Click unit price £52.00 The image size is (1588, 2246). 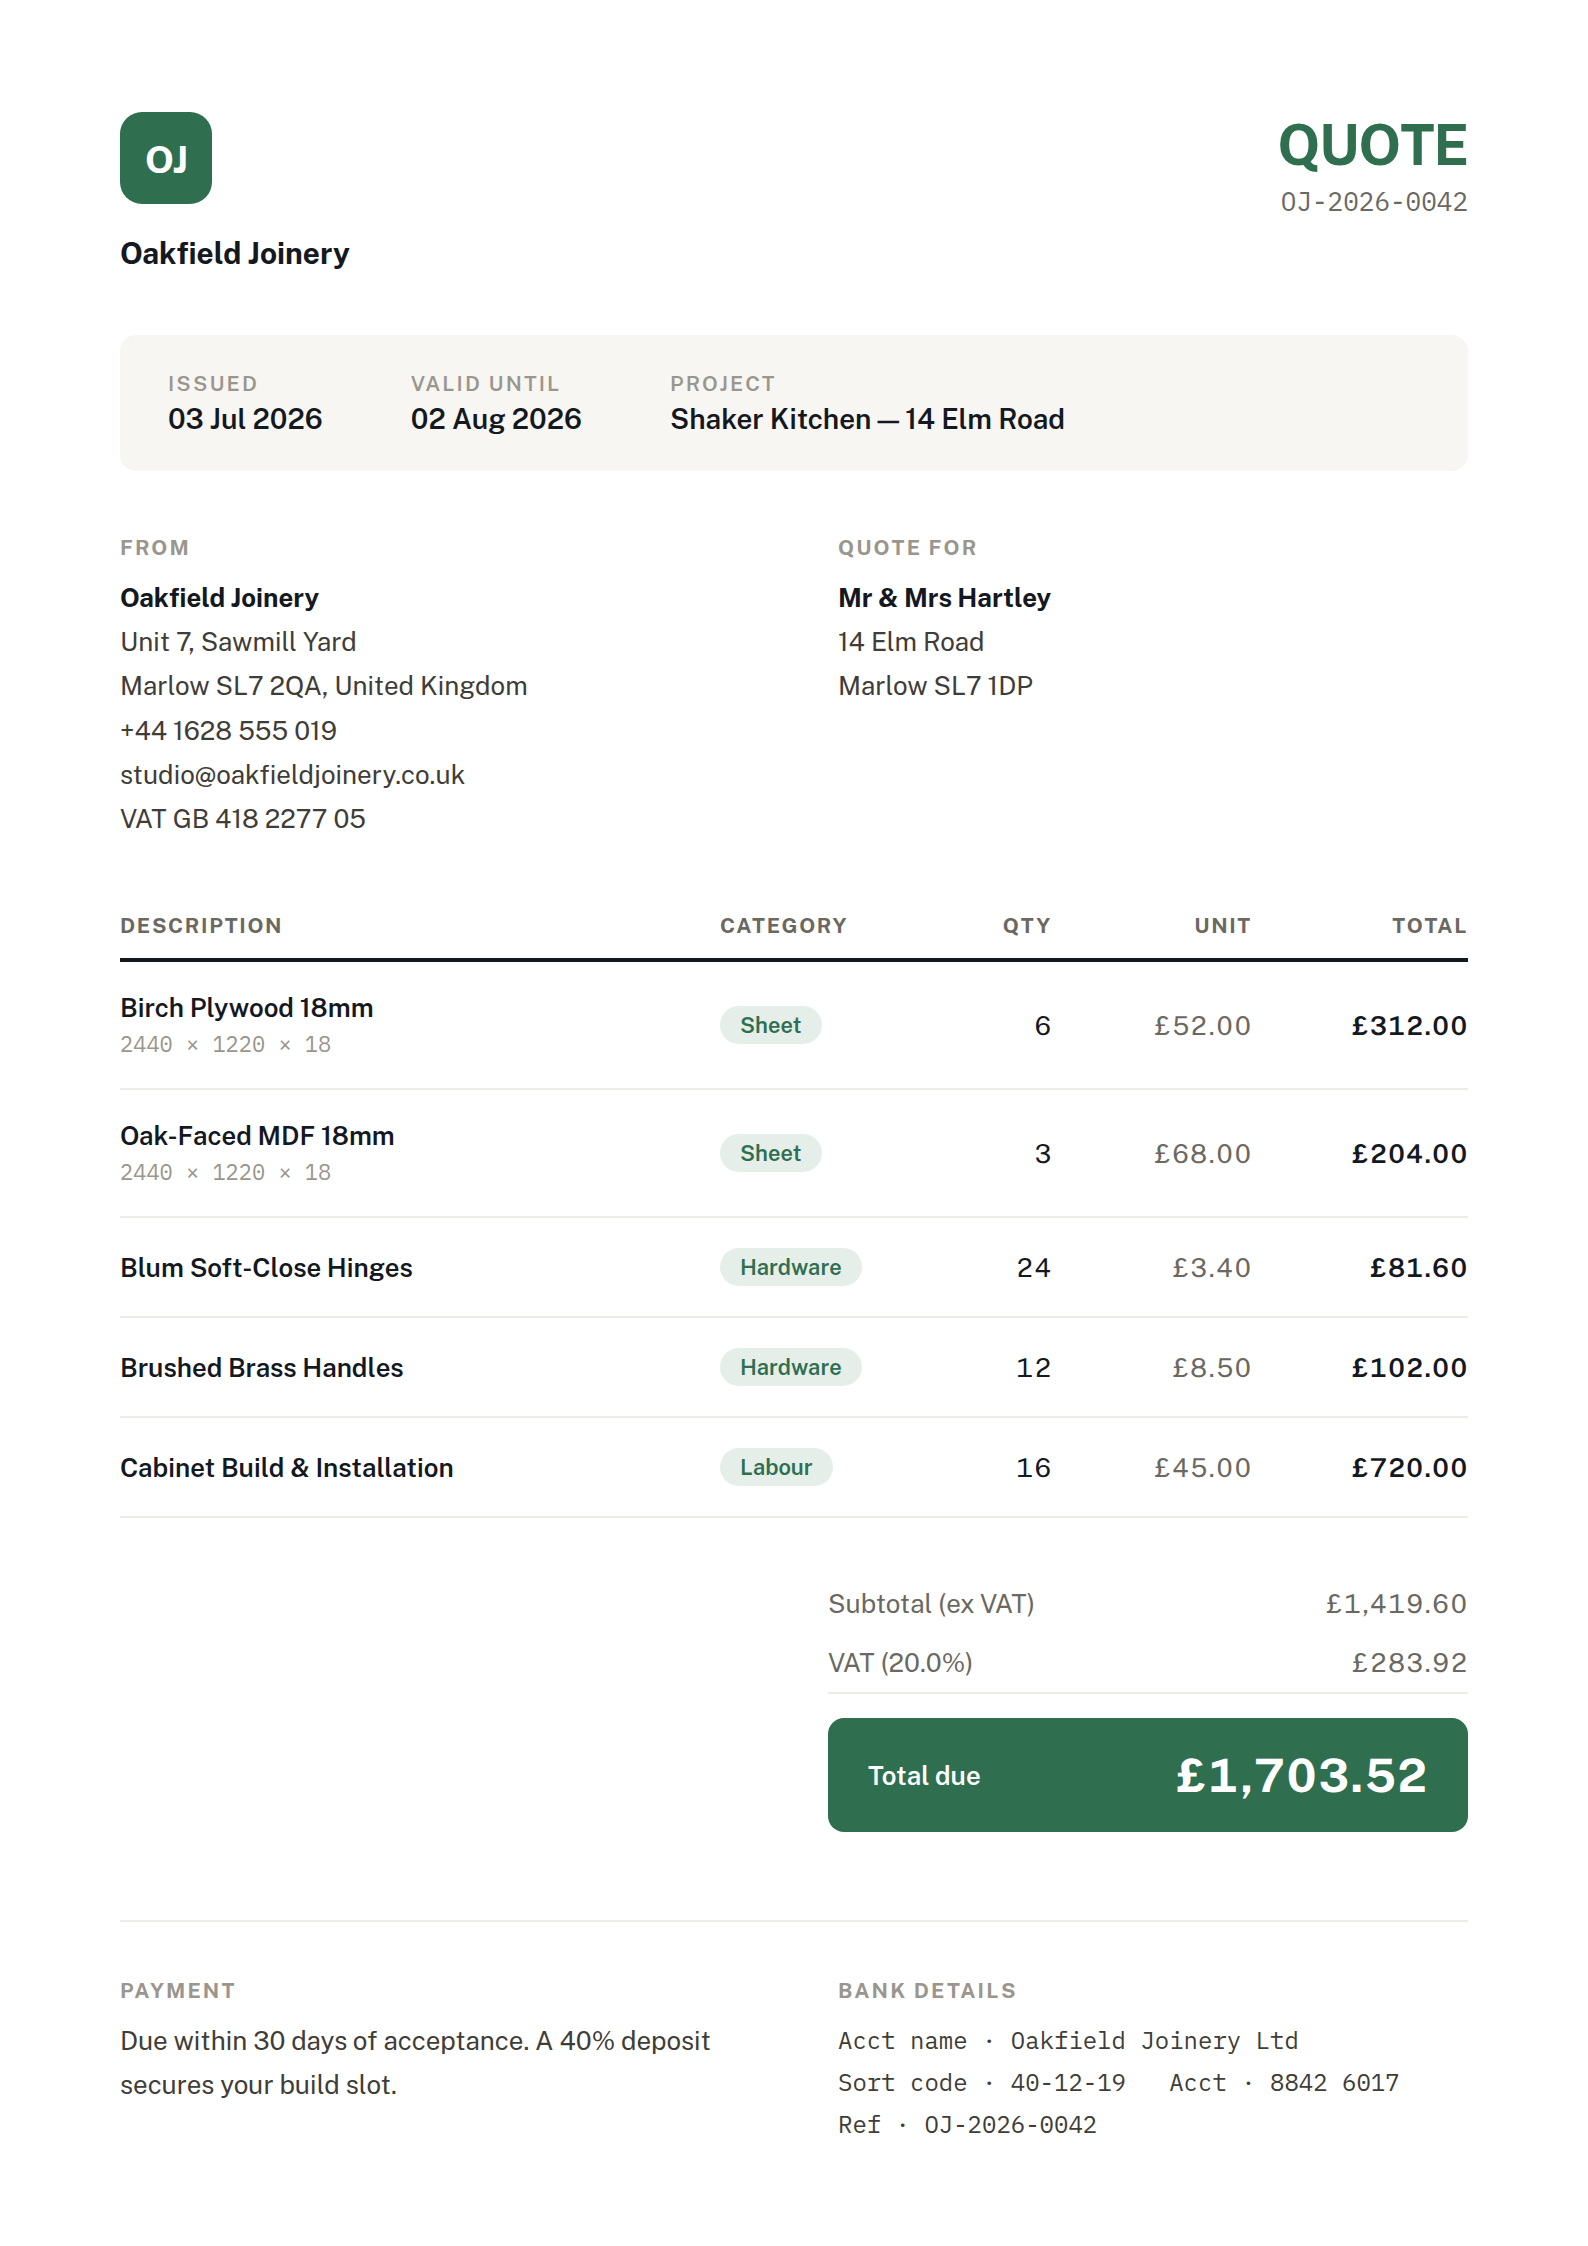pyautogui.click(x=1202, y=1026)
